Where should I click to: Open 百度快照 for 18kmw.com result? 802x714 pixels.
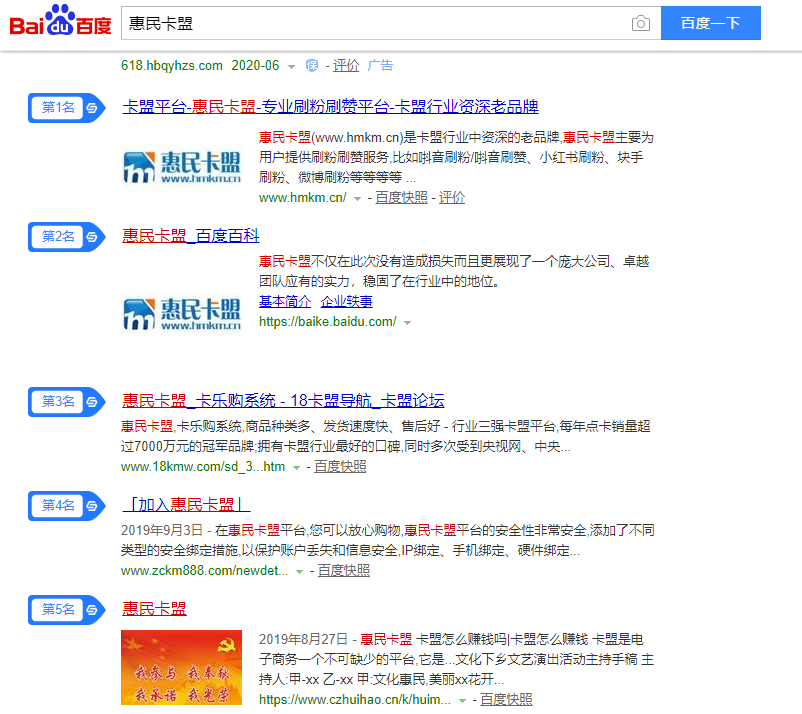tap(340, 466)
